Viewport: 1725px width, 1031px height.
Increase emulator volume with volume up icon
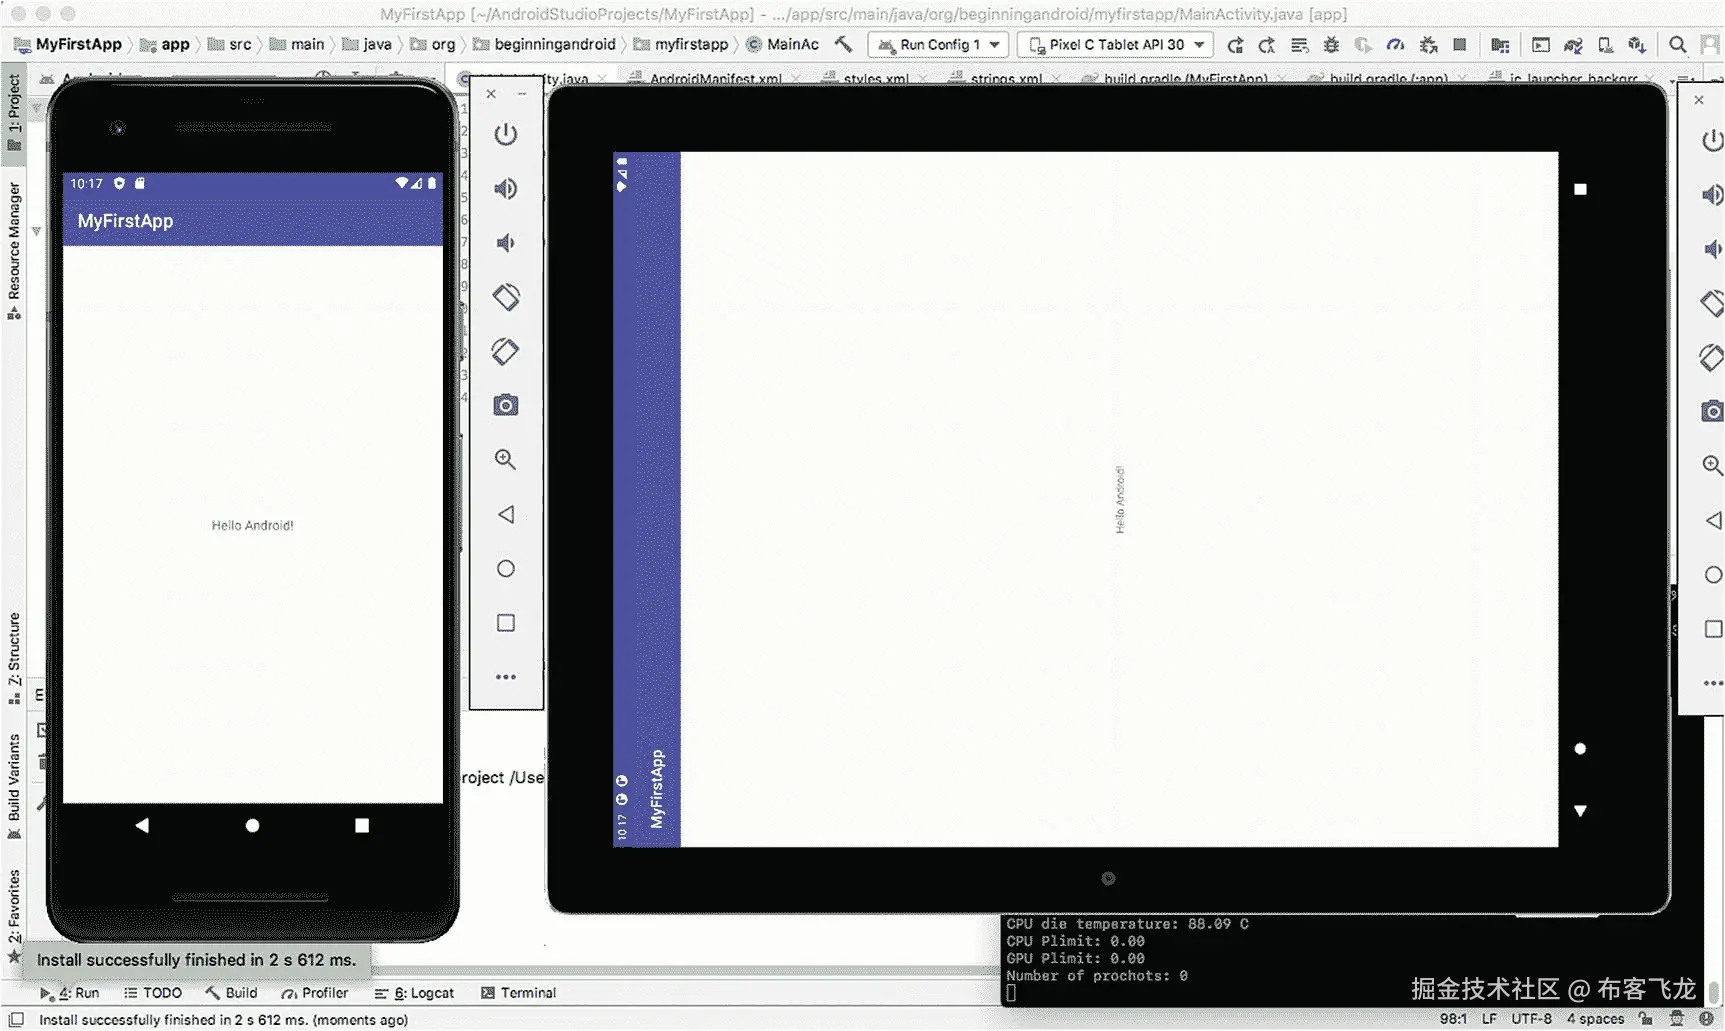click(x=505, y=188)
